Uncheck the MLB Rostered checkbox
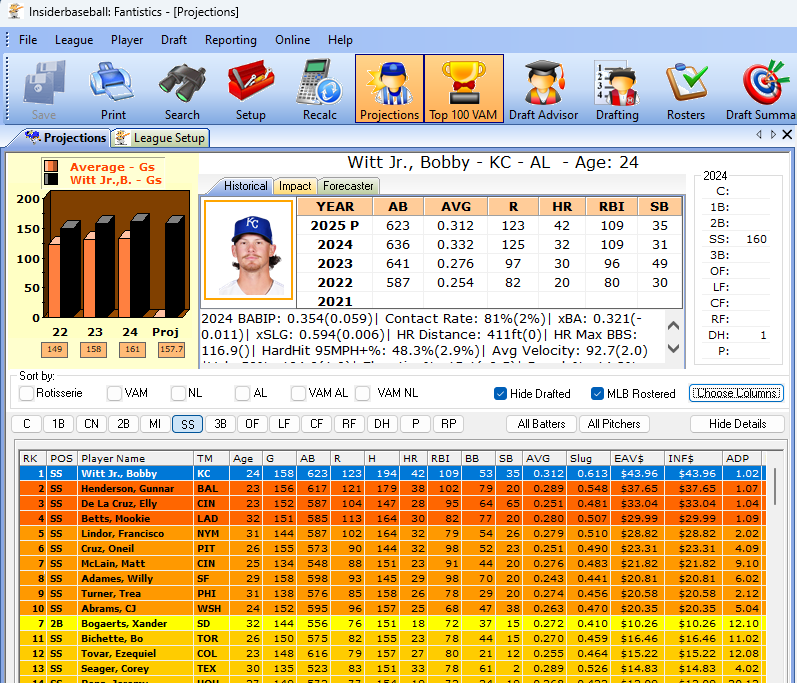Screen dimensions: 797x683 597,394
